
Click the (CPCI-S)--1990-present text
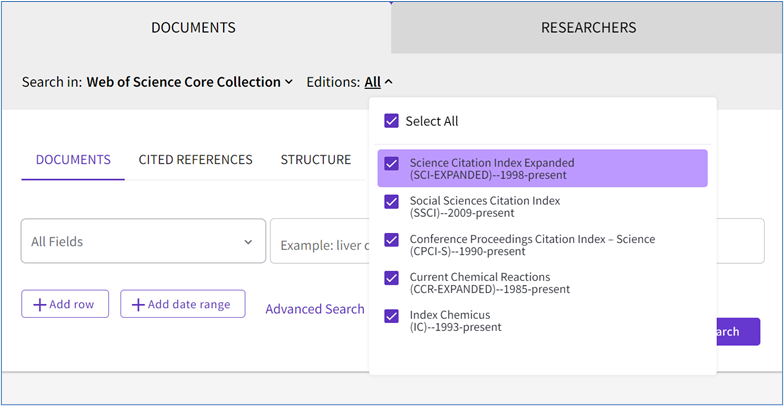pos(468,252)
